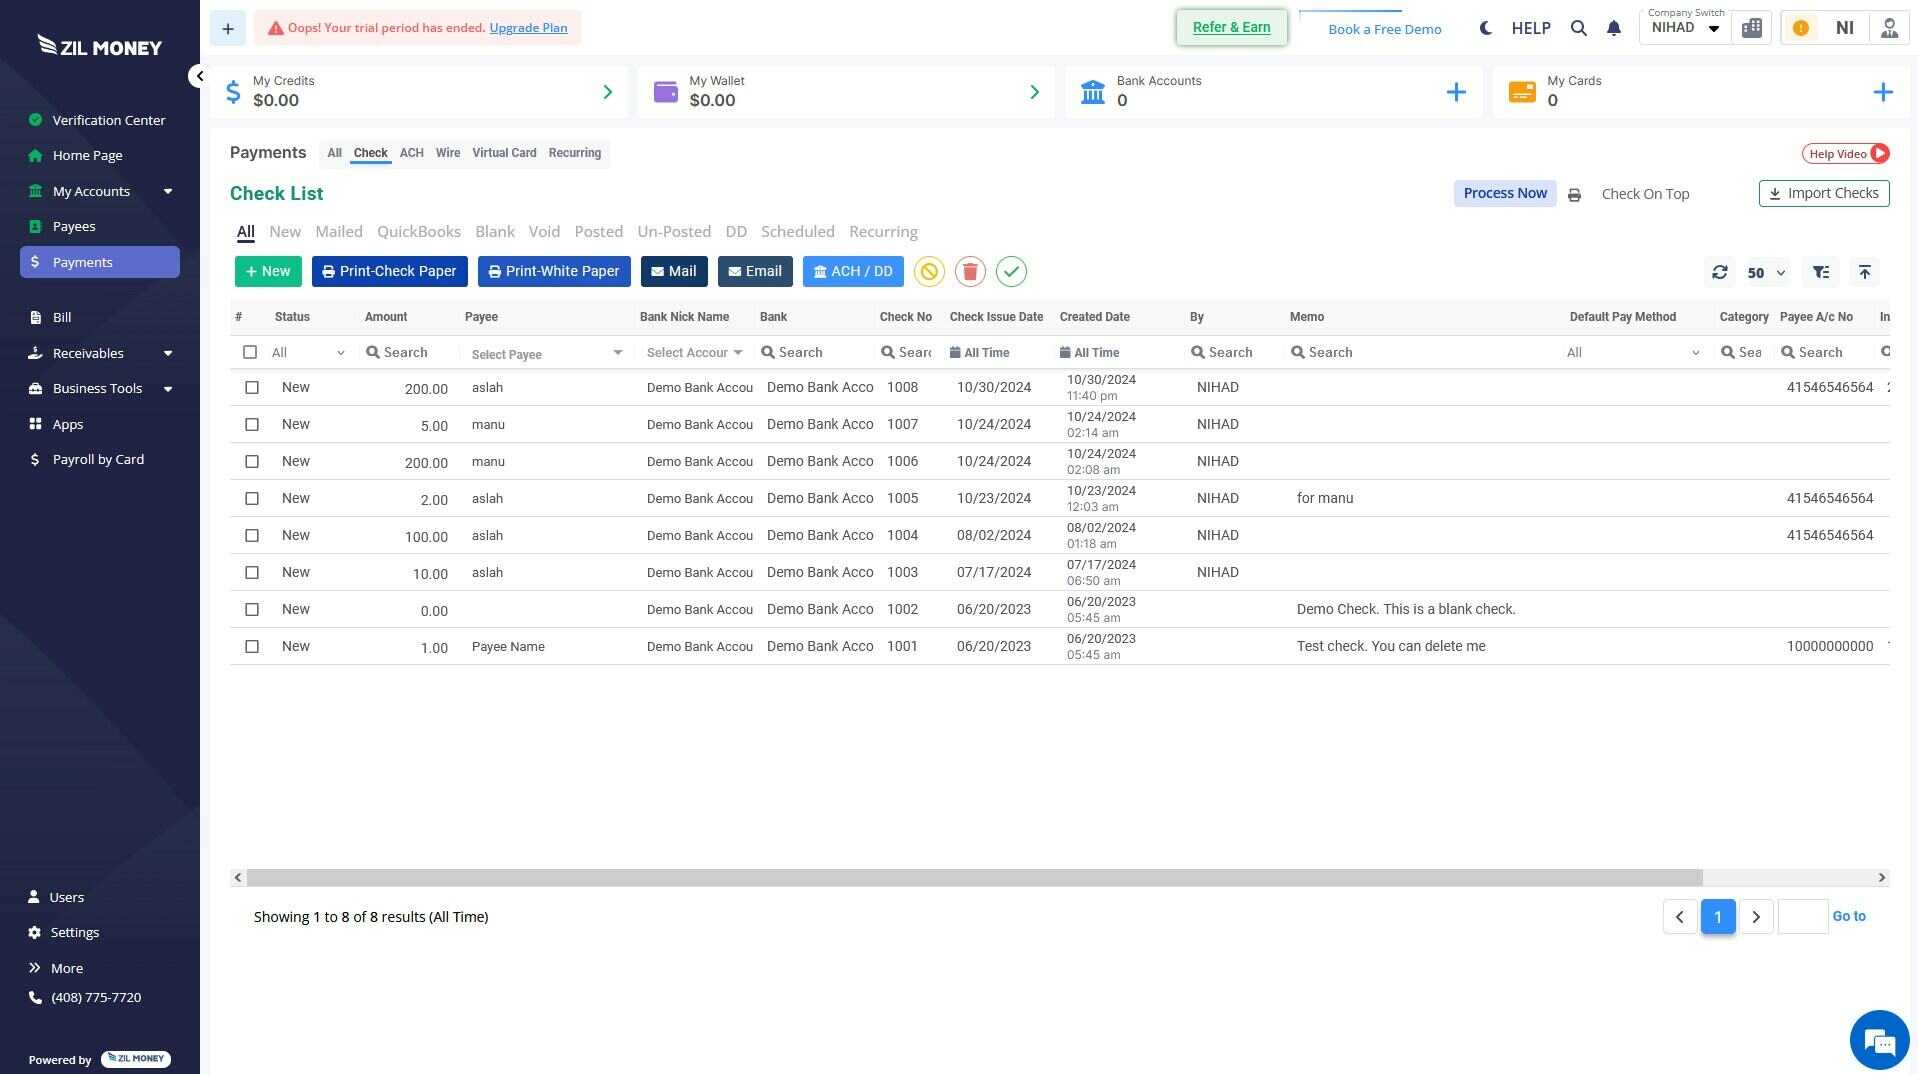Viewport: 1918px width, 1074px height.
Task: Click the horizontal table scrollbar
Action: (x=974, y=878)
